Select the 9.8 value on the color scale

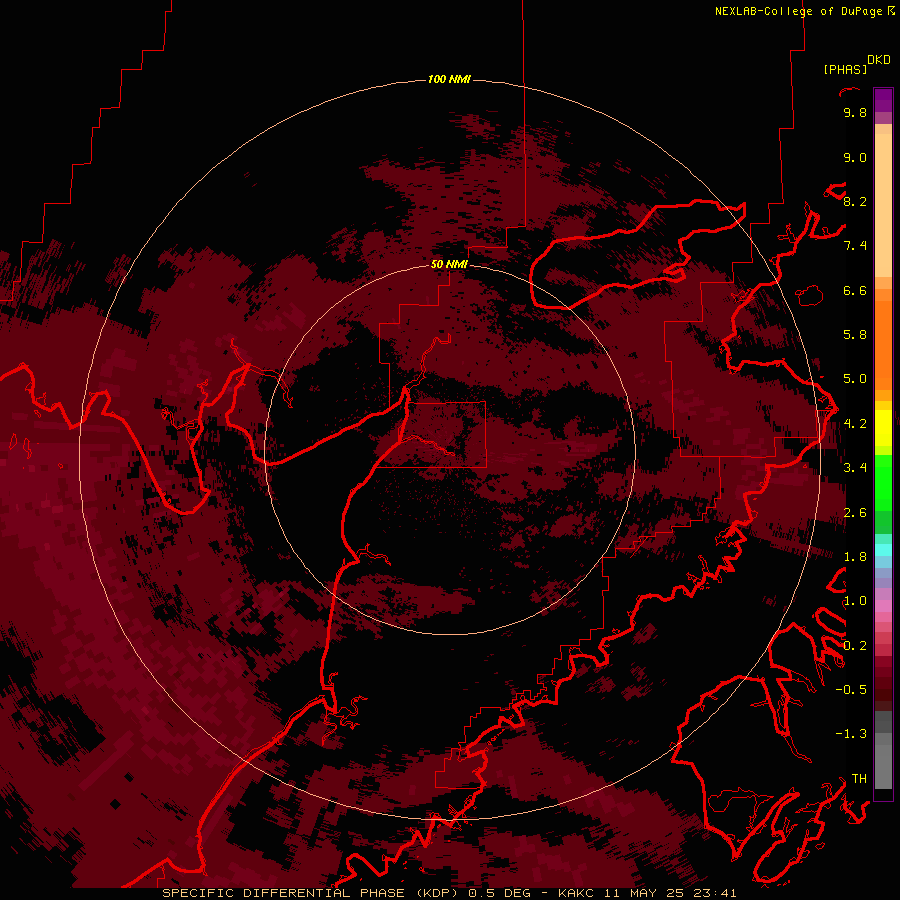[x=855, y=113]
